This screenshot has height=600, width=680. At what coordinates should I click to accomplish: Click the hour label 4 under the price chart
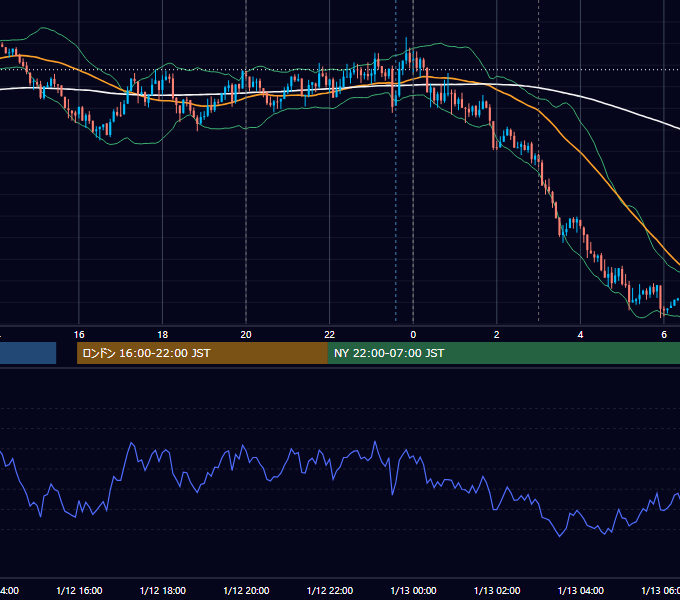click(580, 335)
